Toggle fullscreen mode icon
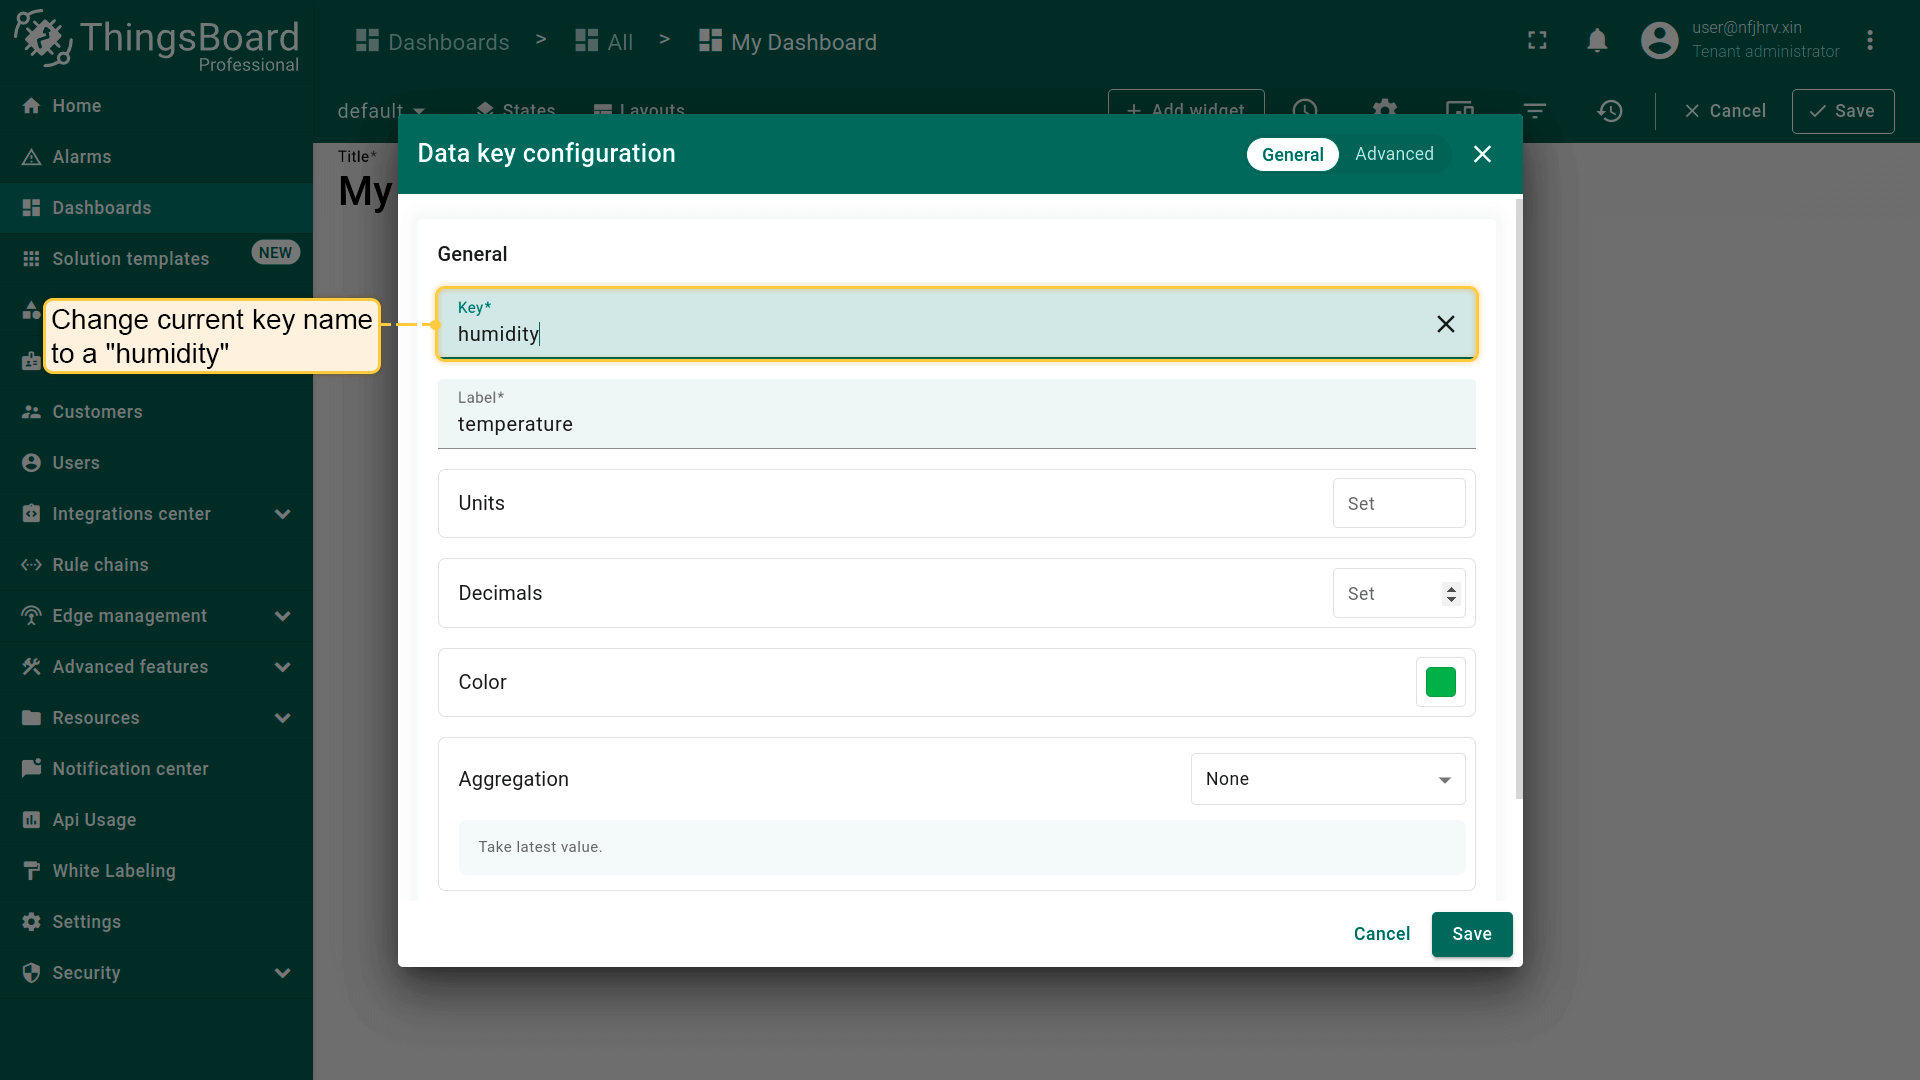Viewport: 1920px width, 1080px height. [x=1537, y=41]
